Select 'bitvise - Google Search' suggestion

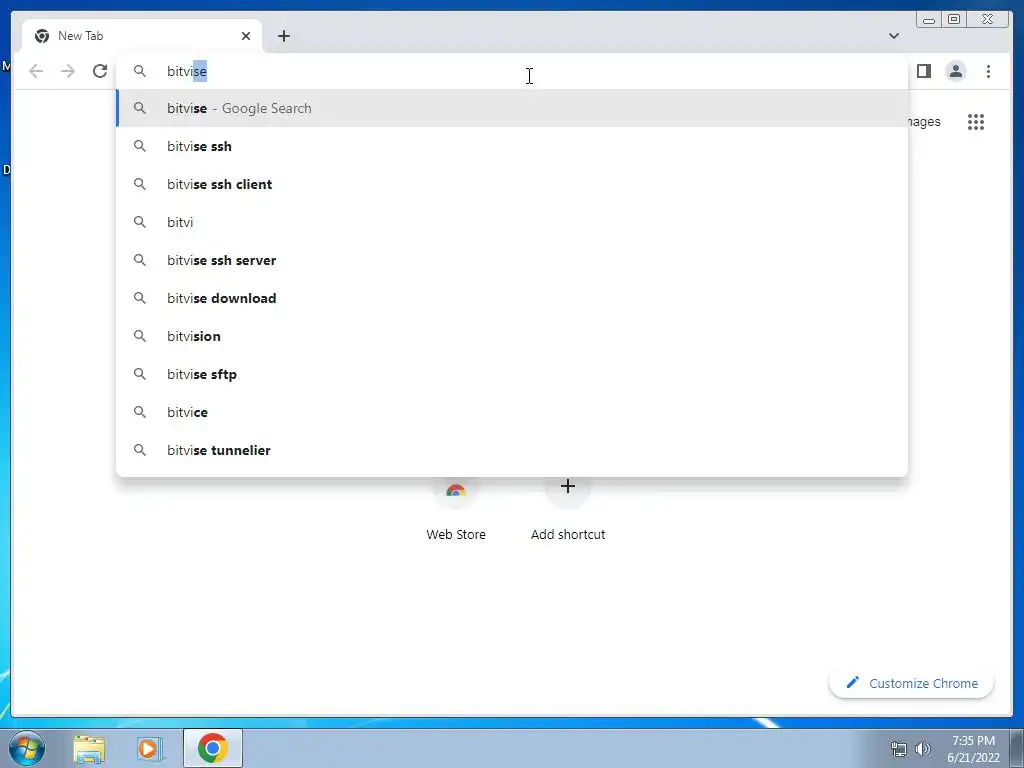pyautogui.click(x=512, y=108)
